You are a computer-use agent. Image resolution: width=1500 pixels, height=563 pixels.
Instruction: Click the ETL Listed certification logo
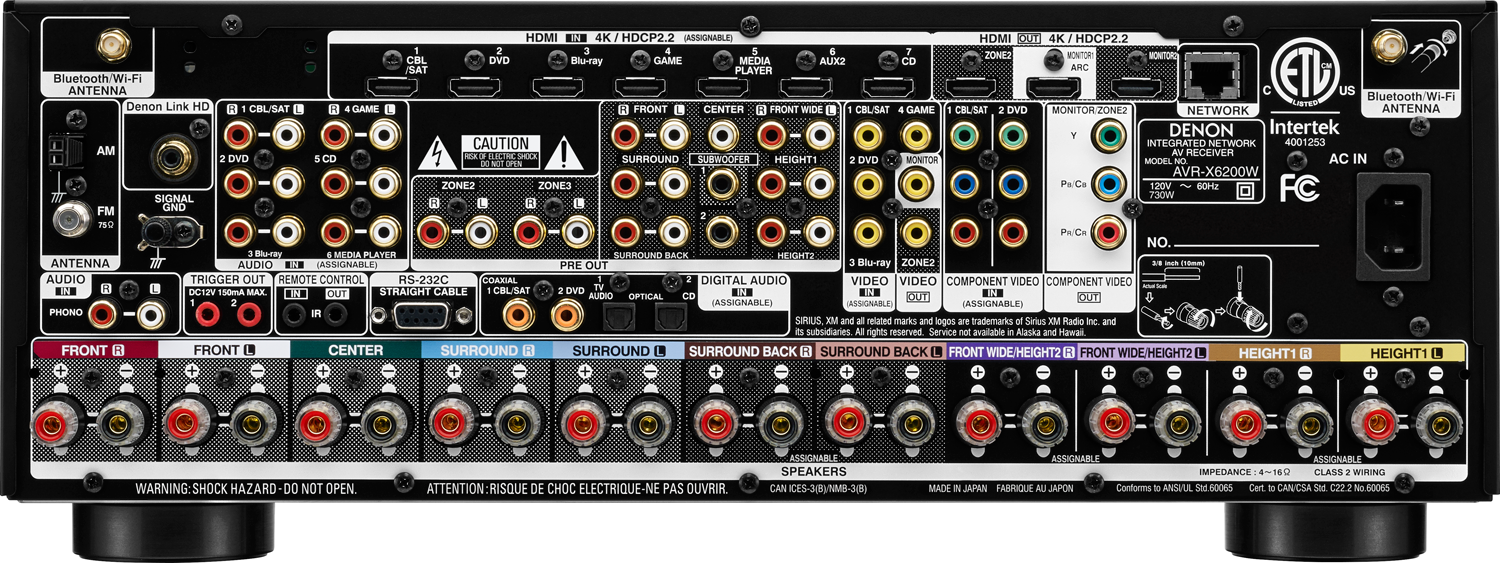pos(1306,73)
